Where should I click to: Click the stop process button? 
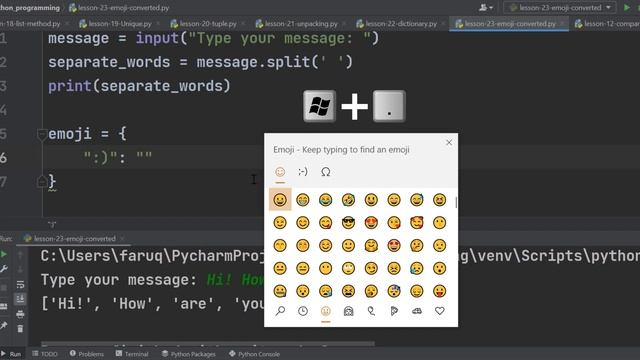(x=4, y=288)
